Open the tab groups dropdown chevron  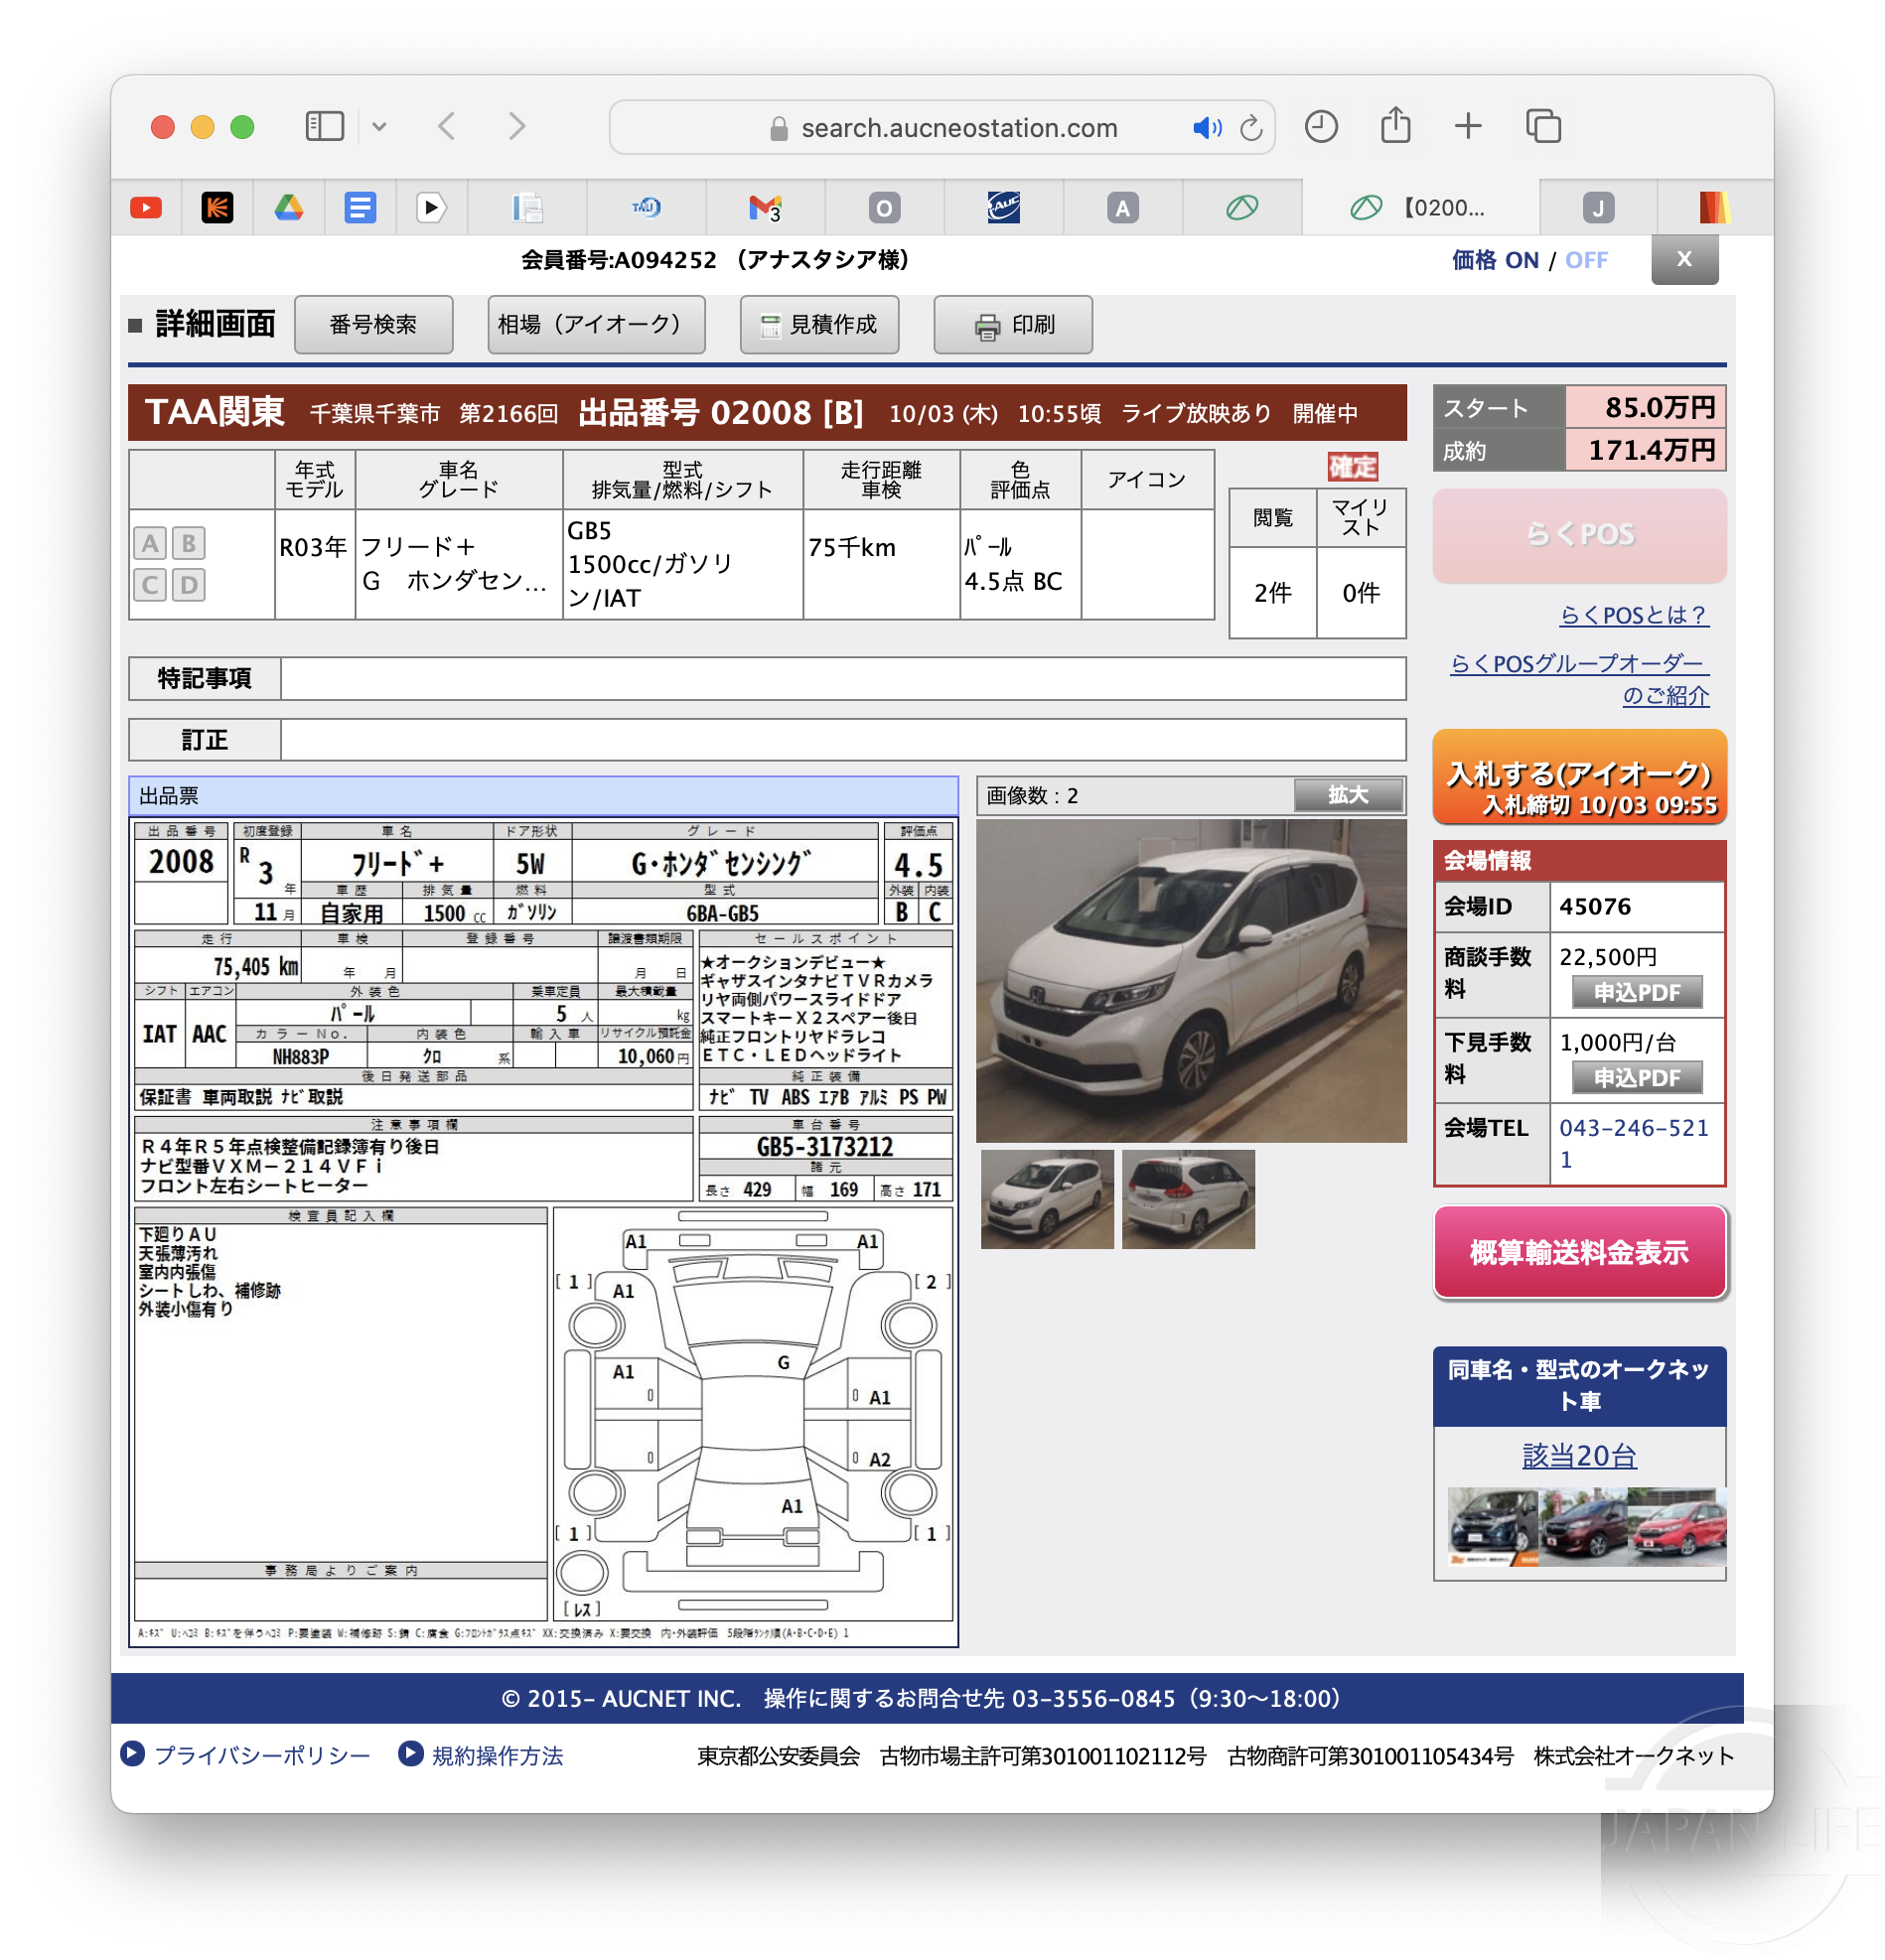point(379,127)
